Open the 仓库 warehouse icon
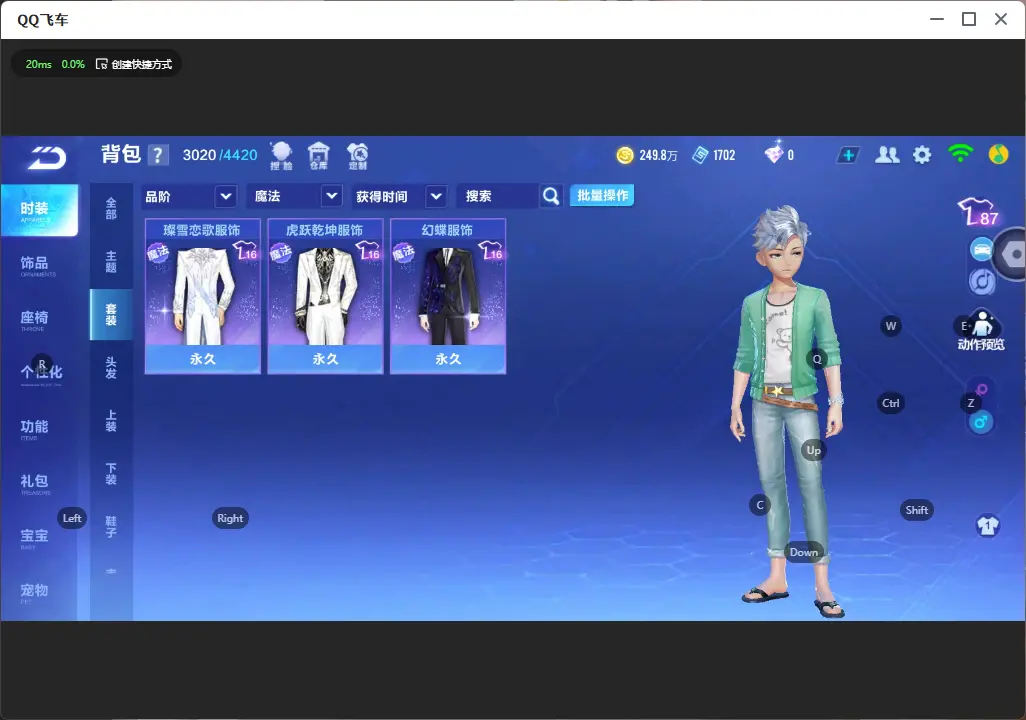 pyautogui.click(x=319, y=156)
